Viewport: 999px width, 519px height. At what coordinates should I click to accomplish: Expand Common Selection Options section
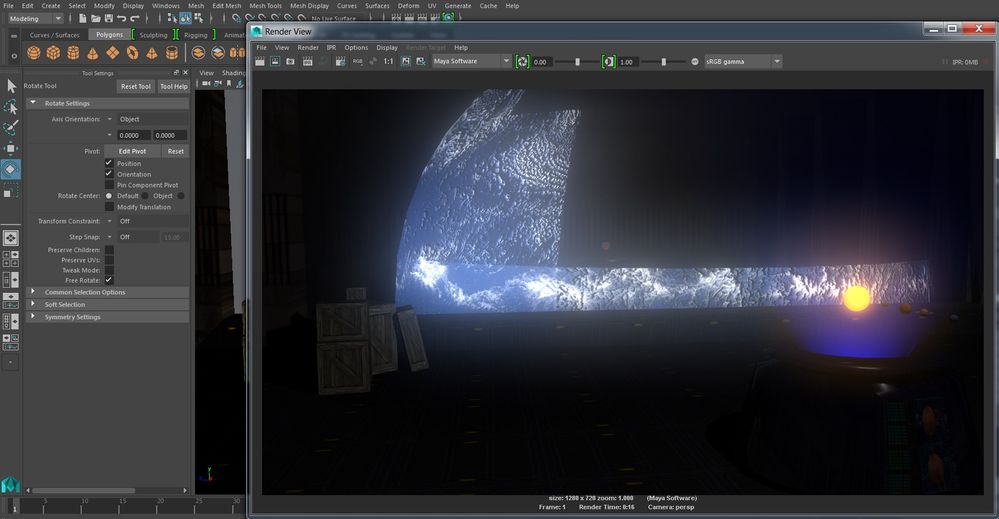107,292
